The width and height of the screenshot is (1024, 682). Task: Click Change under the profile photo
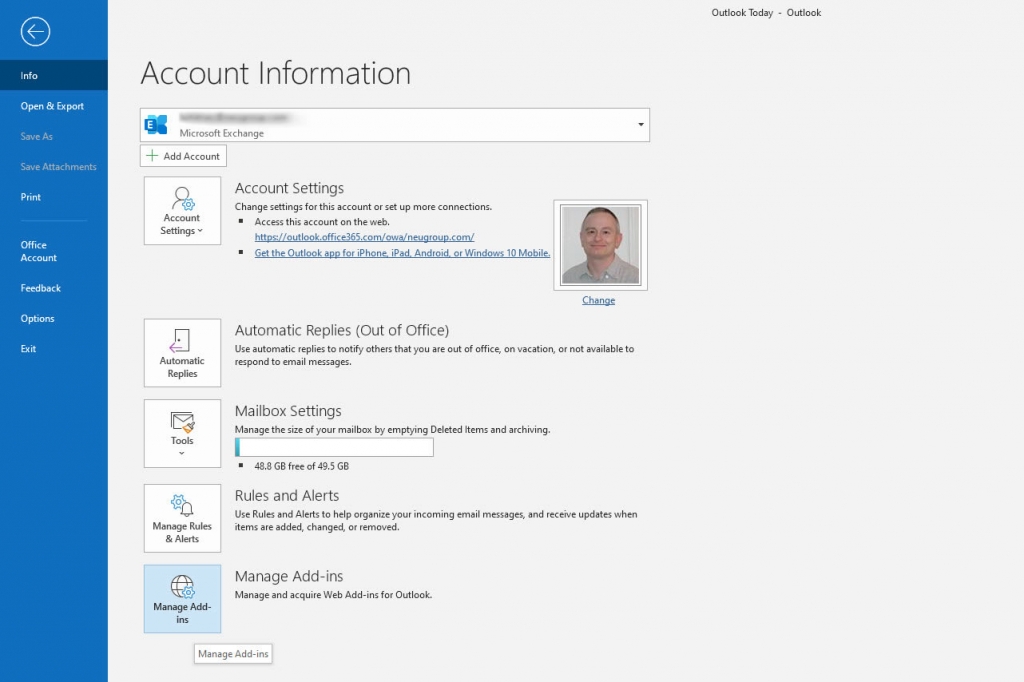(598, 300)
